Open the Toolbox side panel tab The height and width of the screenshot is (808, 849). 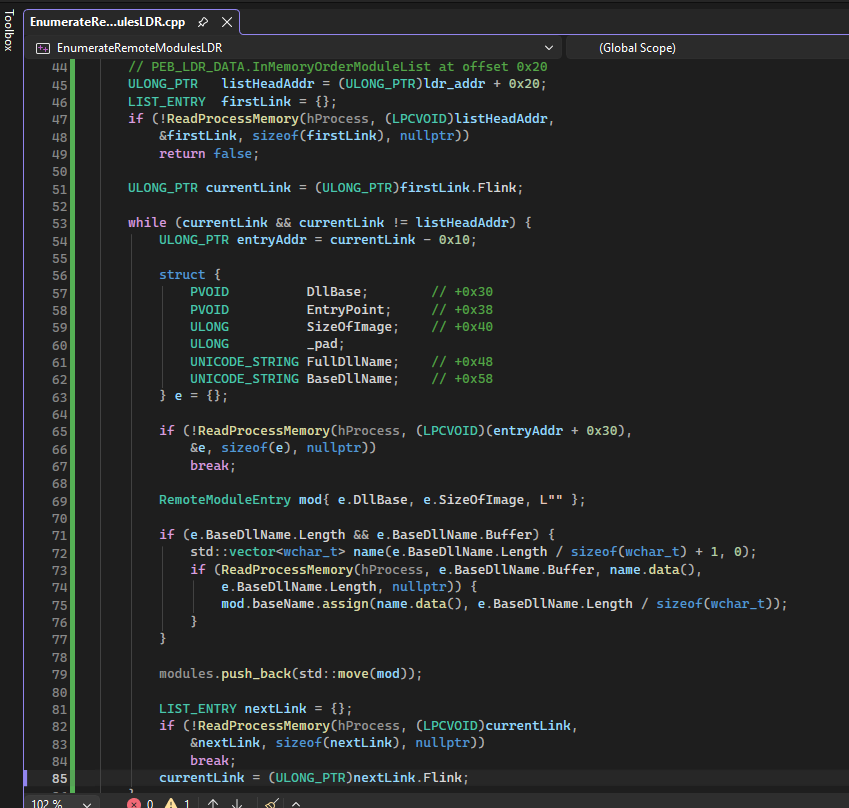(9, 30)
